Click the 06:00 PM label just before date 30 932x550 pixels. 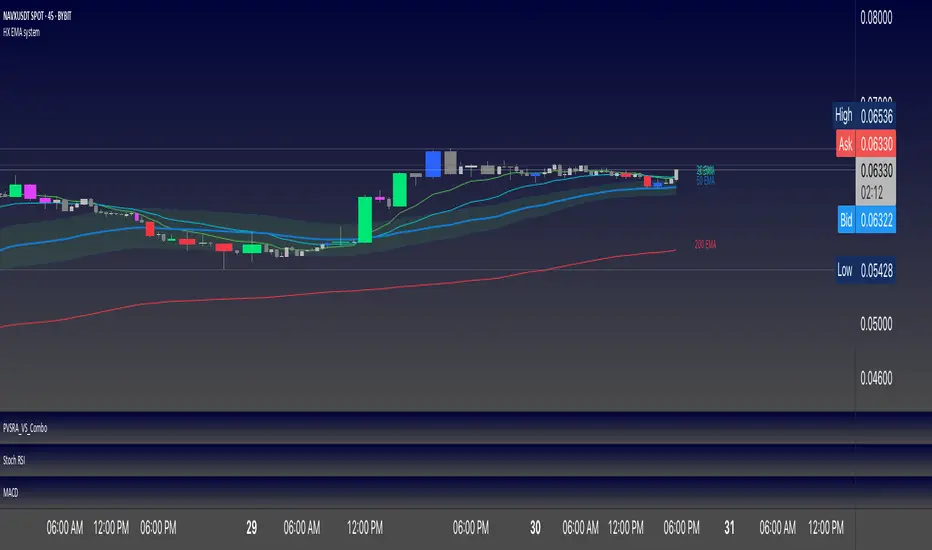(471, 527)
